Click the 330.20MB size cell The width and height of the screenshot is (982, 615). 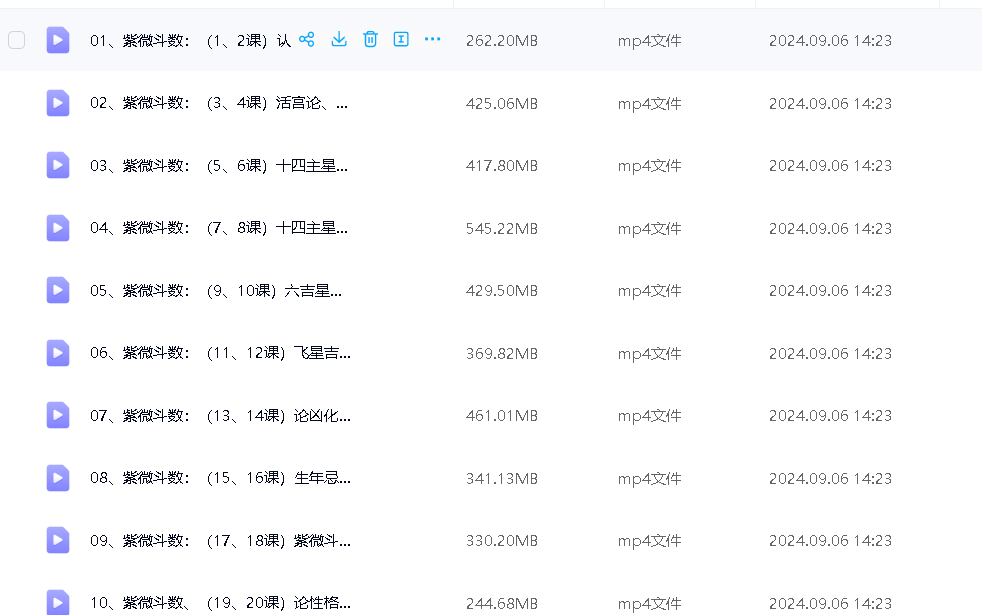[x=501, y=541]
